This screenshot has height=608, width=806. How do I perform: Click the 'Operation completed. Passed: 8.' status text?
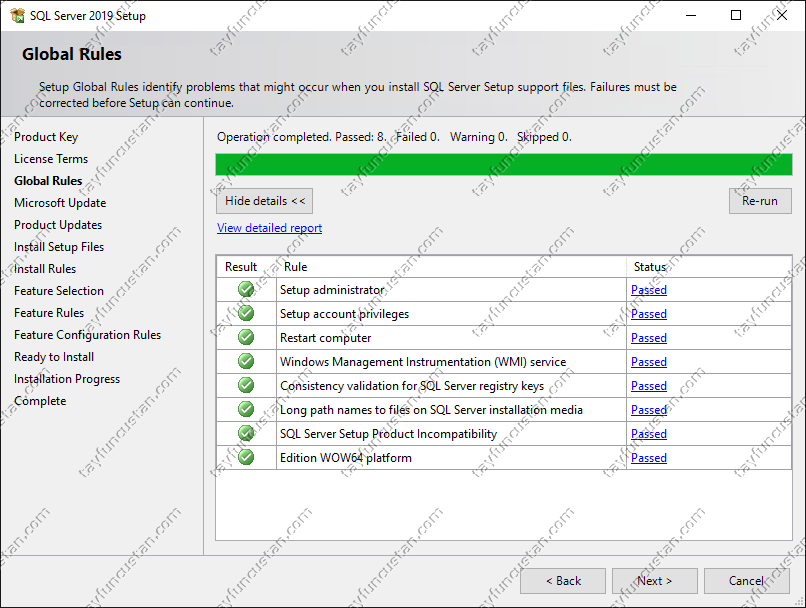tap(302, 137)
